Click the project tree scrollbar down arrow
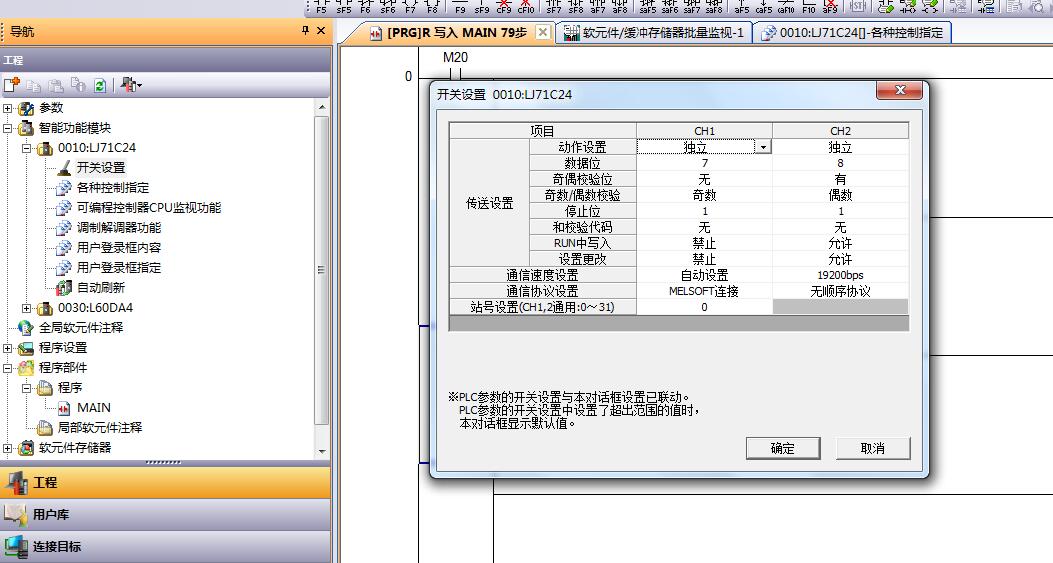This screenshot has width=1053, height=563. pyautogui.click(x=322, y=451)
